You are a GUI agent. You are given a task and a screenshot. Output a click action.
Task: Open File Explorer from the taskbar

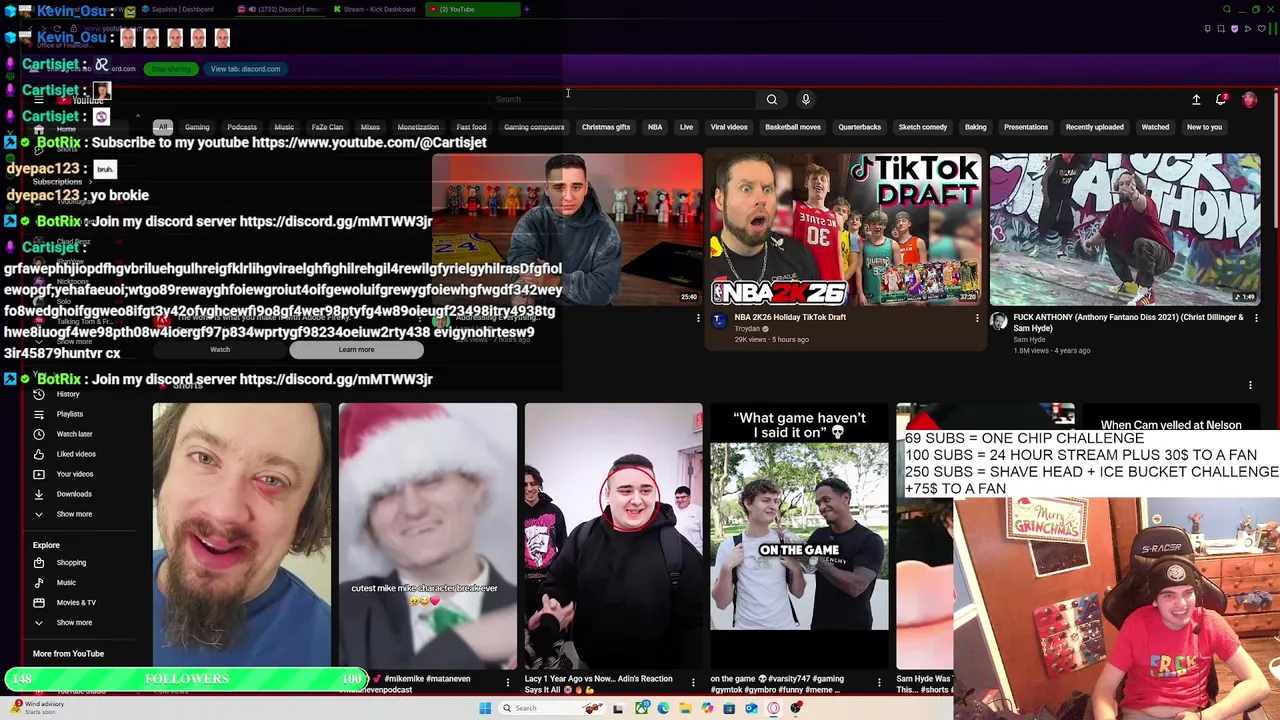[685, 708]
